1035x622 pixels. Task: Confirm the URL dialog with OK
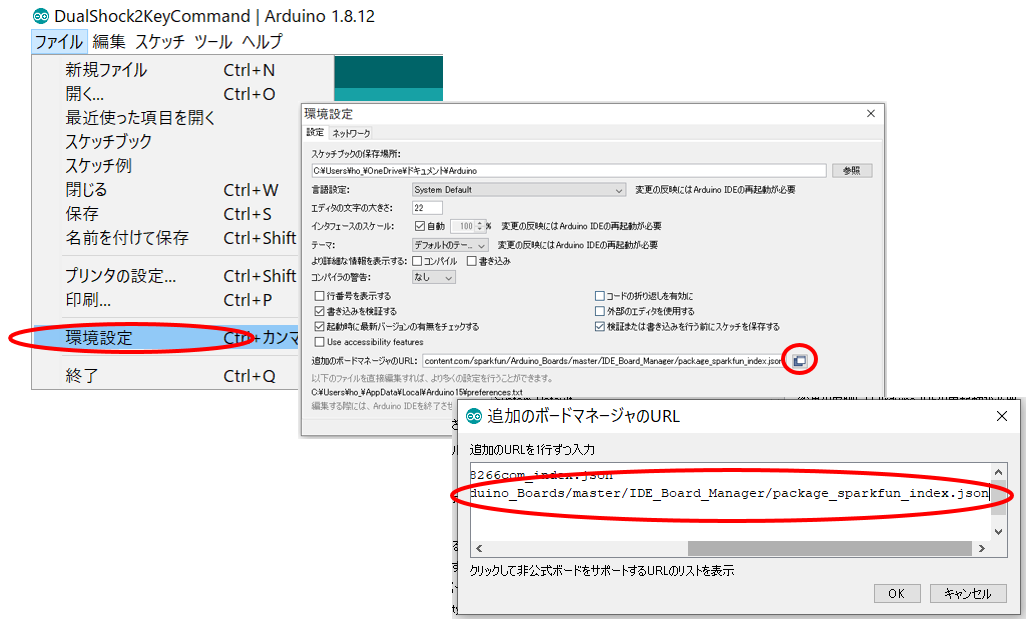coord(896,594)
